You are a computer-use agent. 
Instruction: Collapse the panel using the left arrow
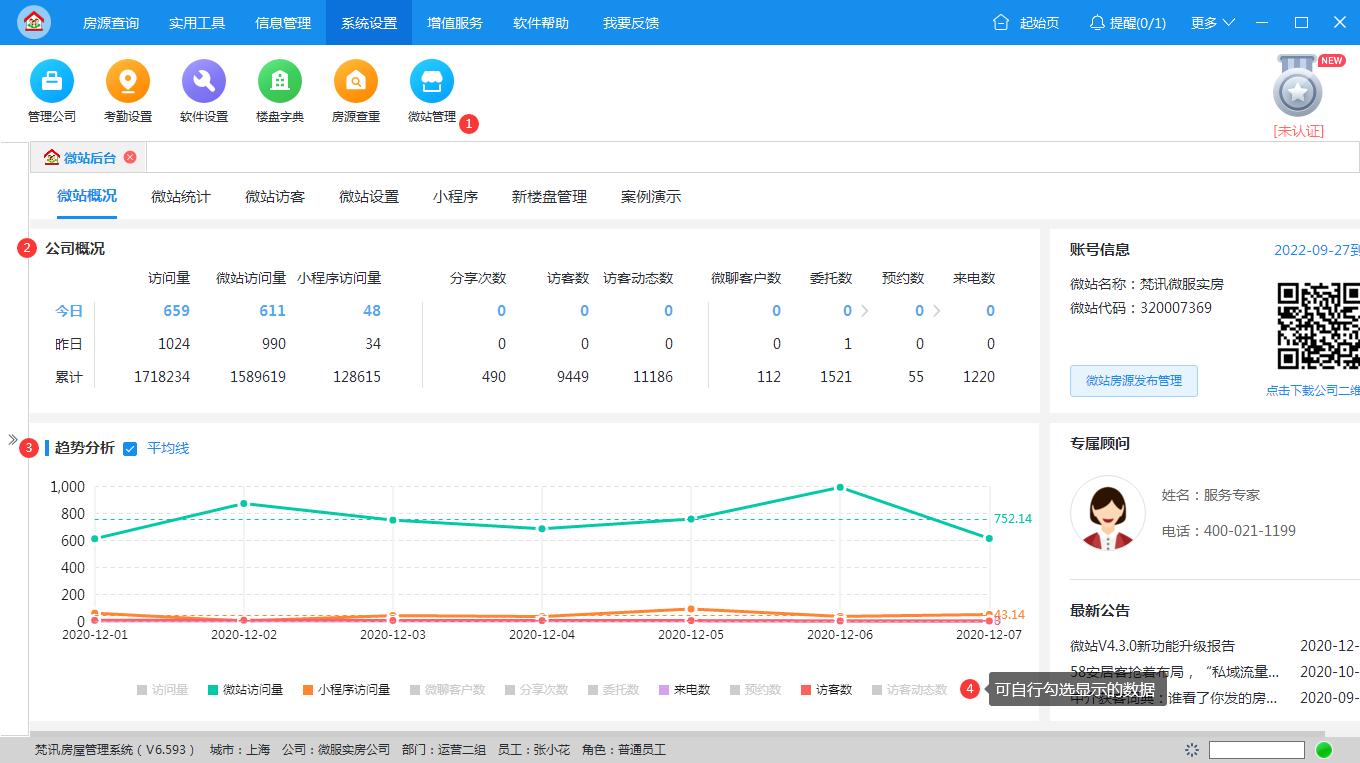[x=13, y=437]
